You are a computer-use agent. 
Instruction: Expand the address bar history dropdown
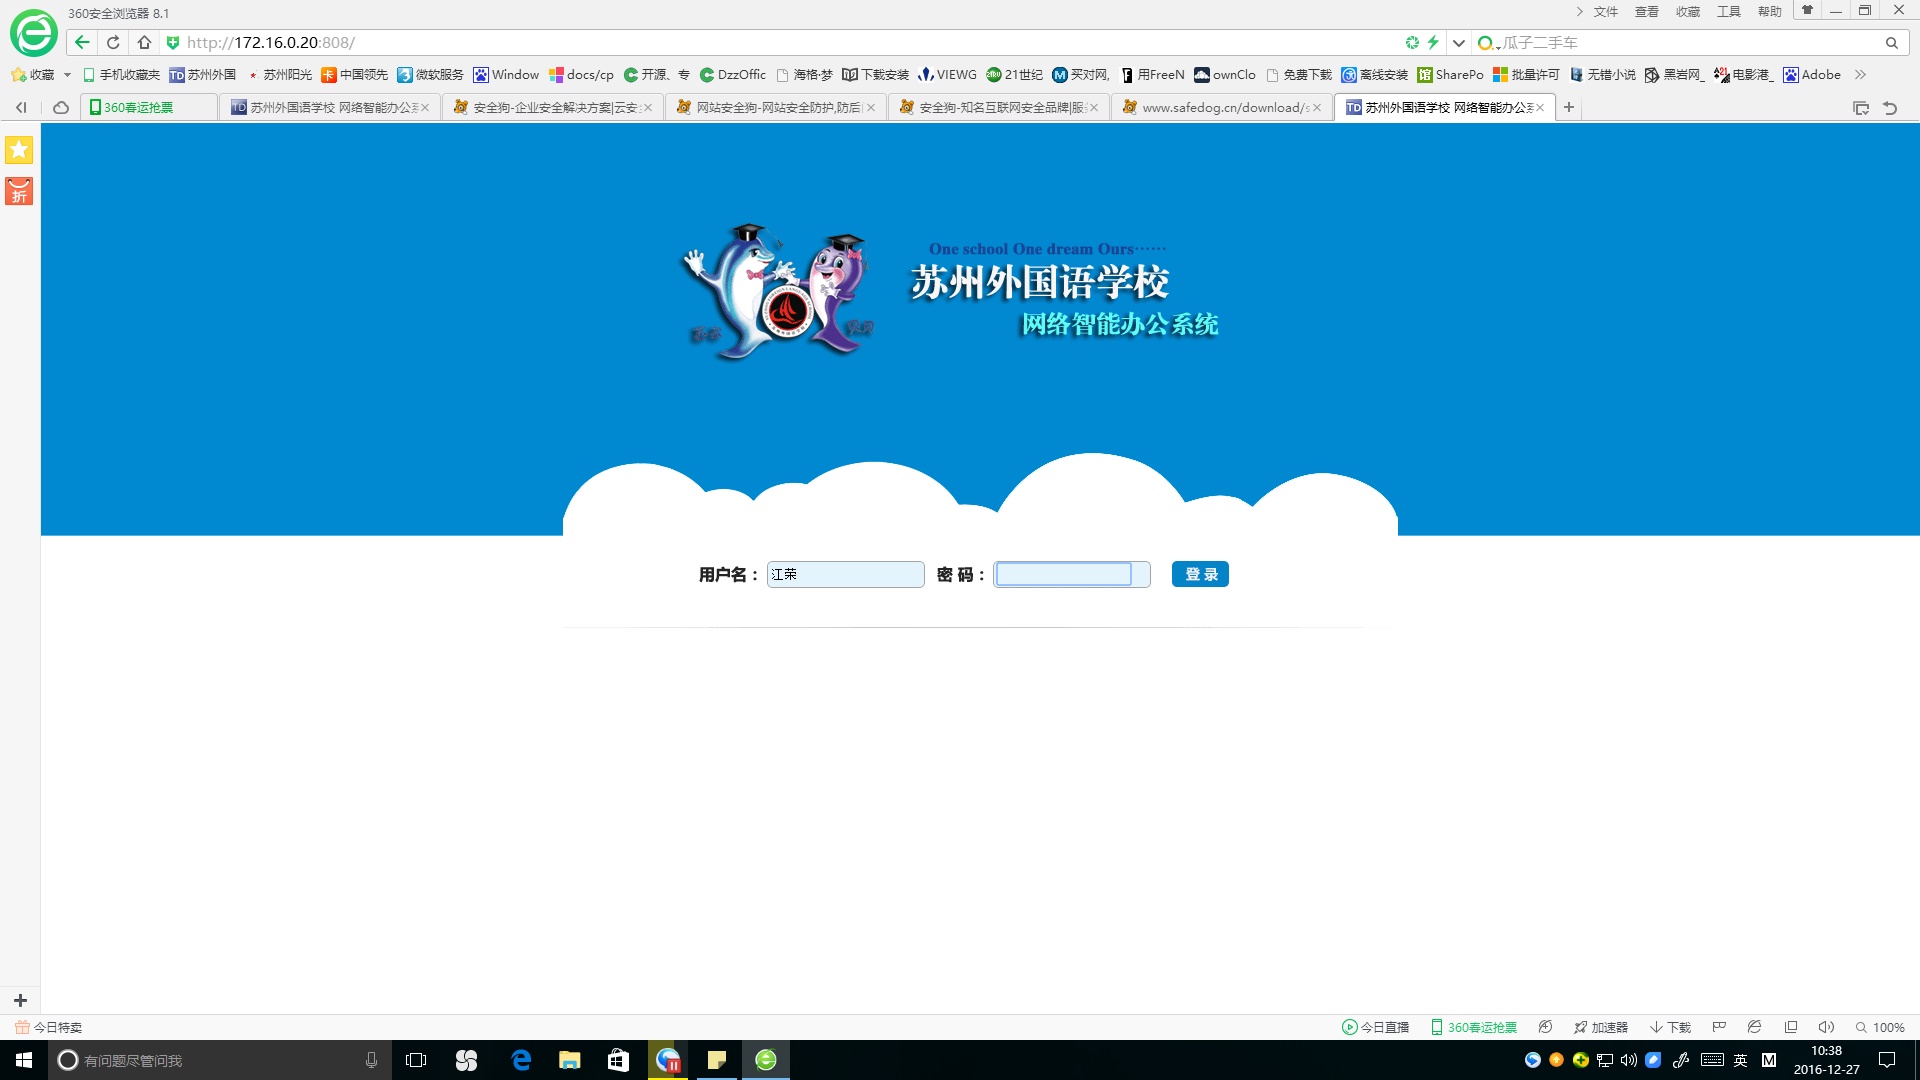tap(1459, 43)
